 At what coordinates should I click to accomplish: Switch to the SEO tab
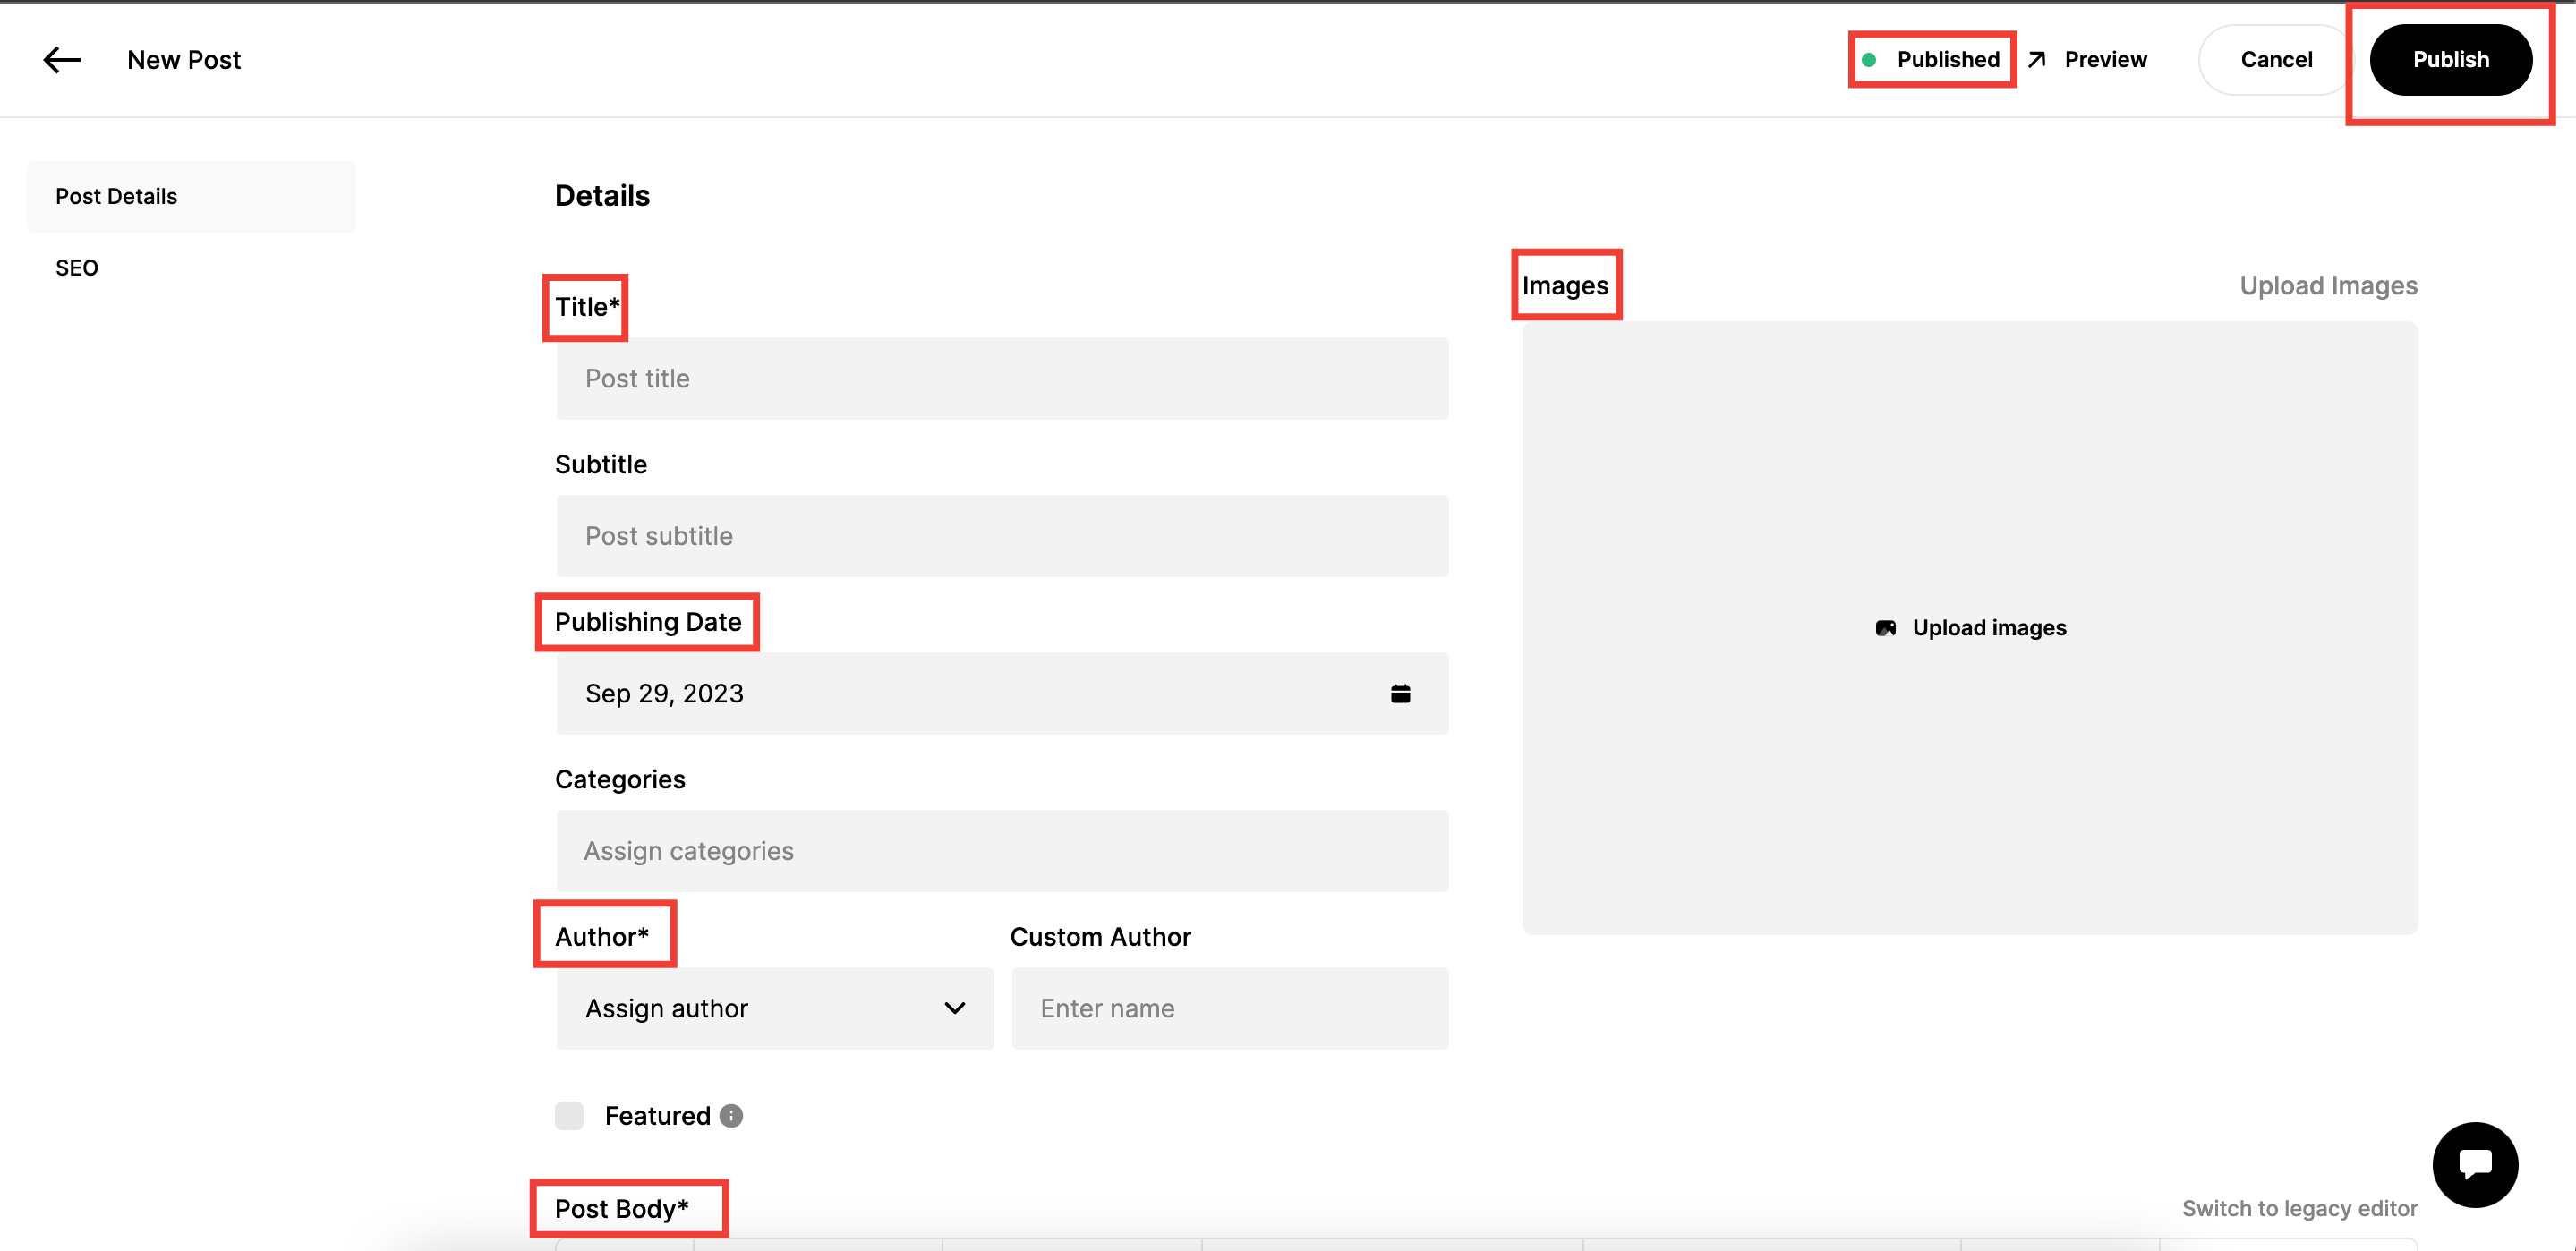click(76, 267)
